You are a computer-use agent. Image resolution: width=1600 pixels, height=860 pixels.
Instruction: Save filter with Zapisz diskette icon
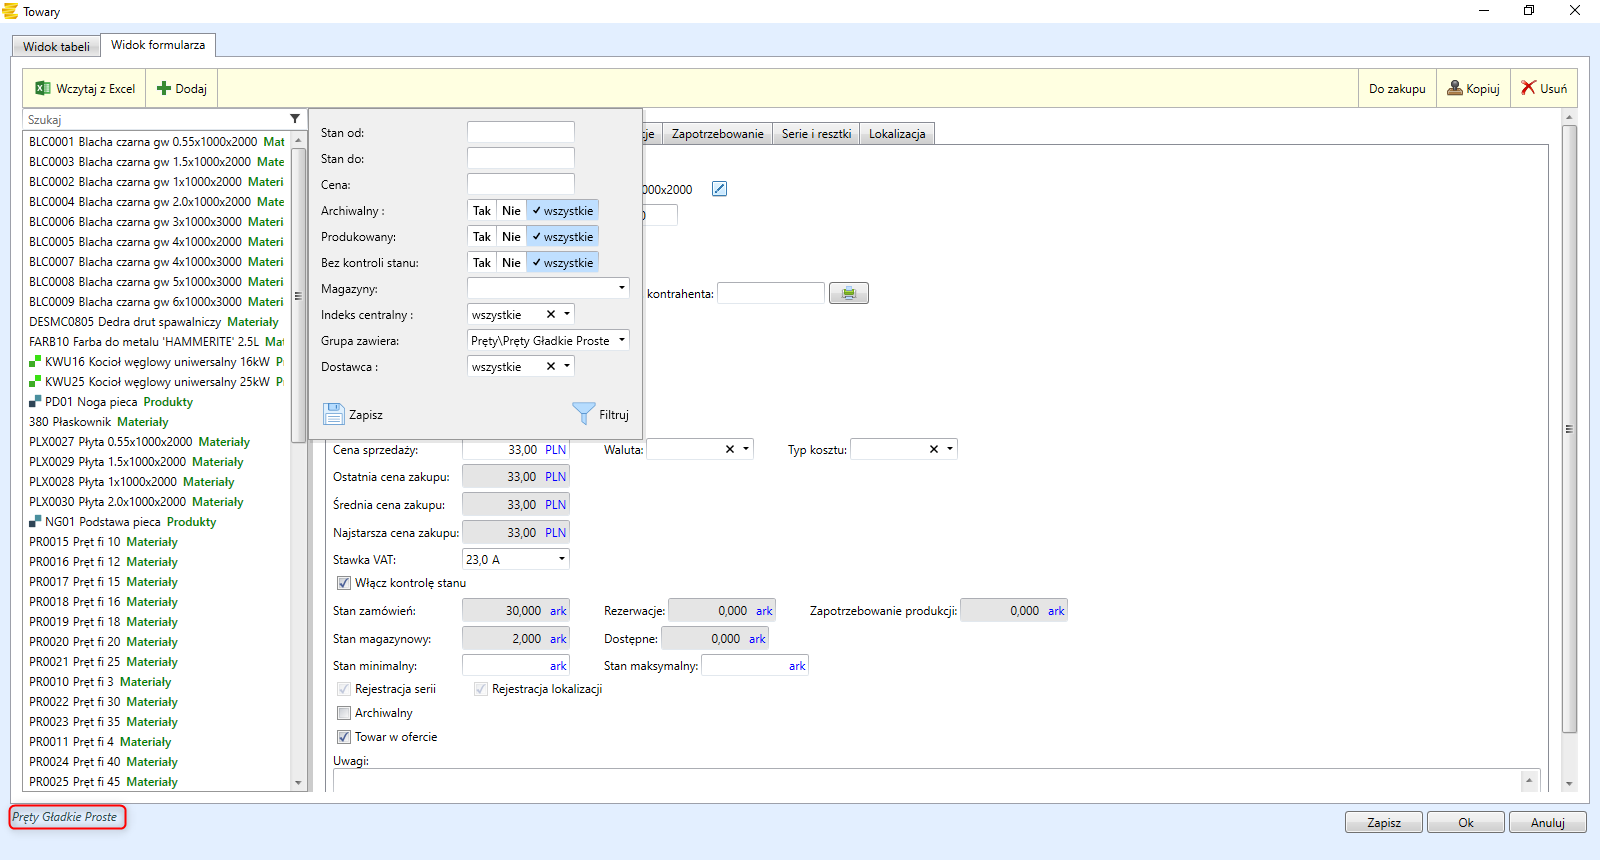(x=334, y=414)
